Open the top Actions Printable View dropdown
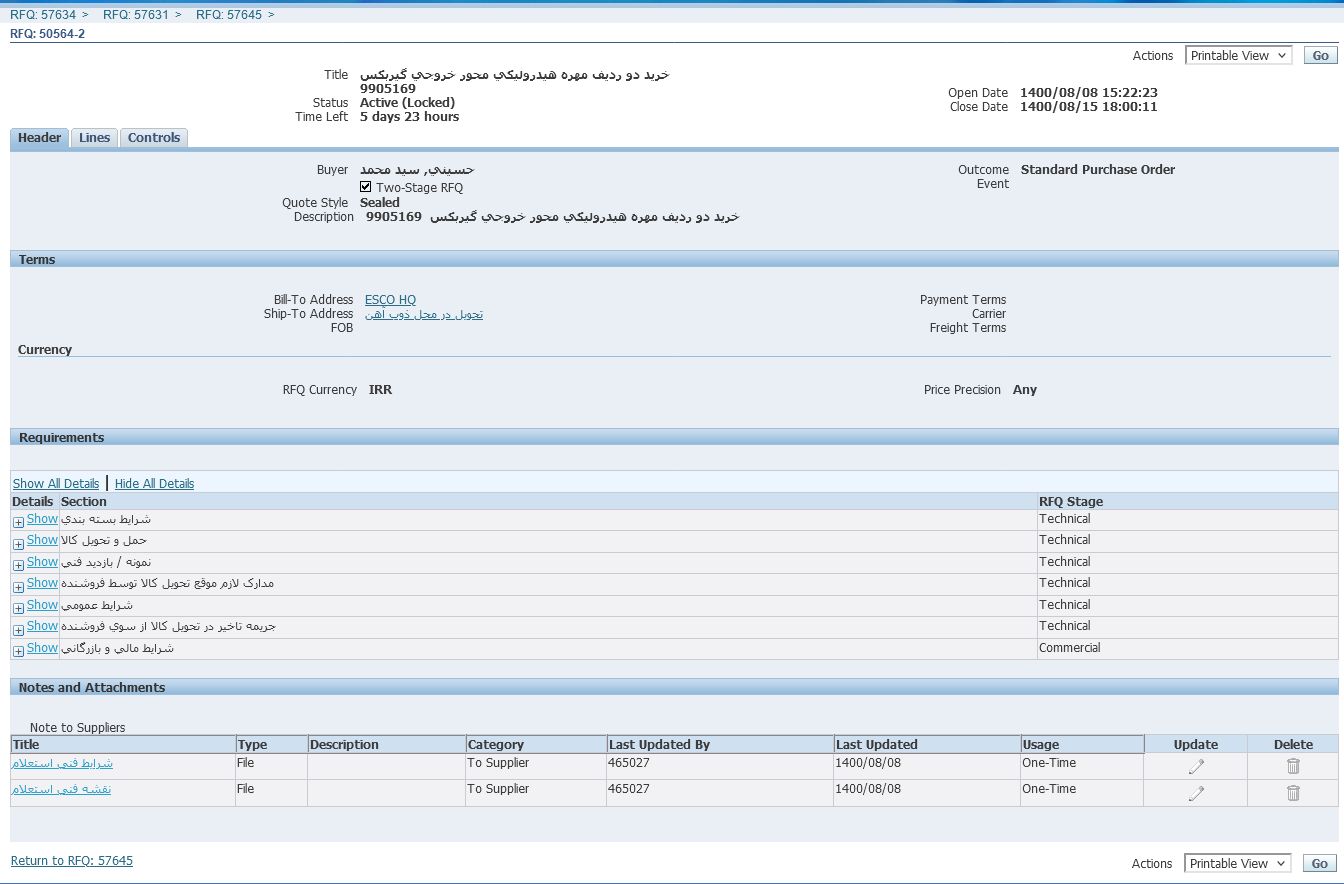Viewport: 1344px width, 884px height. coord(1238,56)
